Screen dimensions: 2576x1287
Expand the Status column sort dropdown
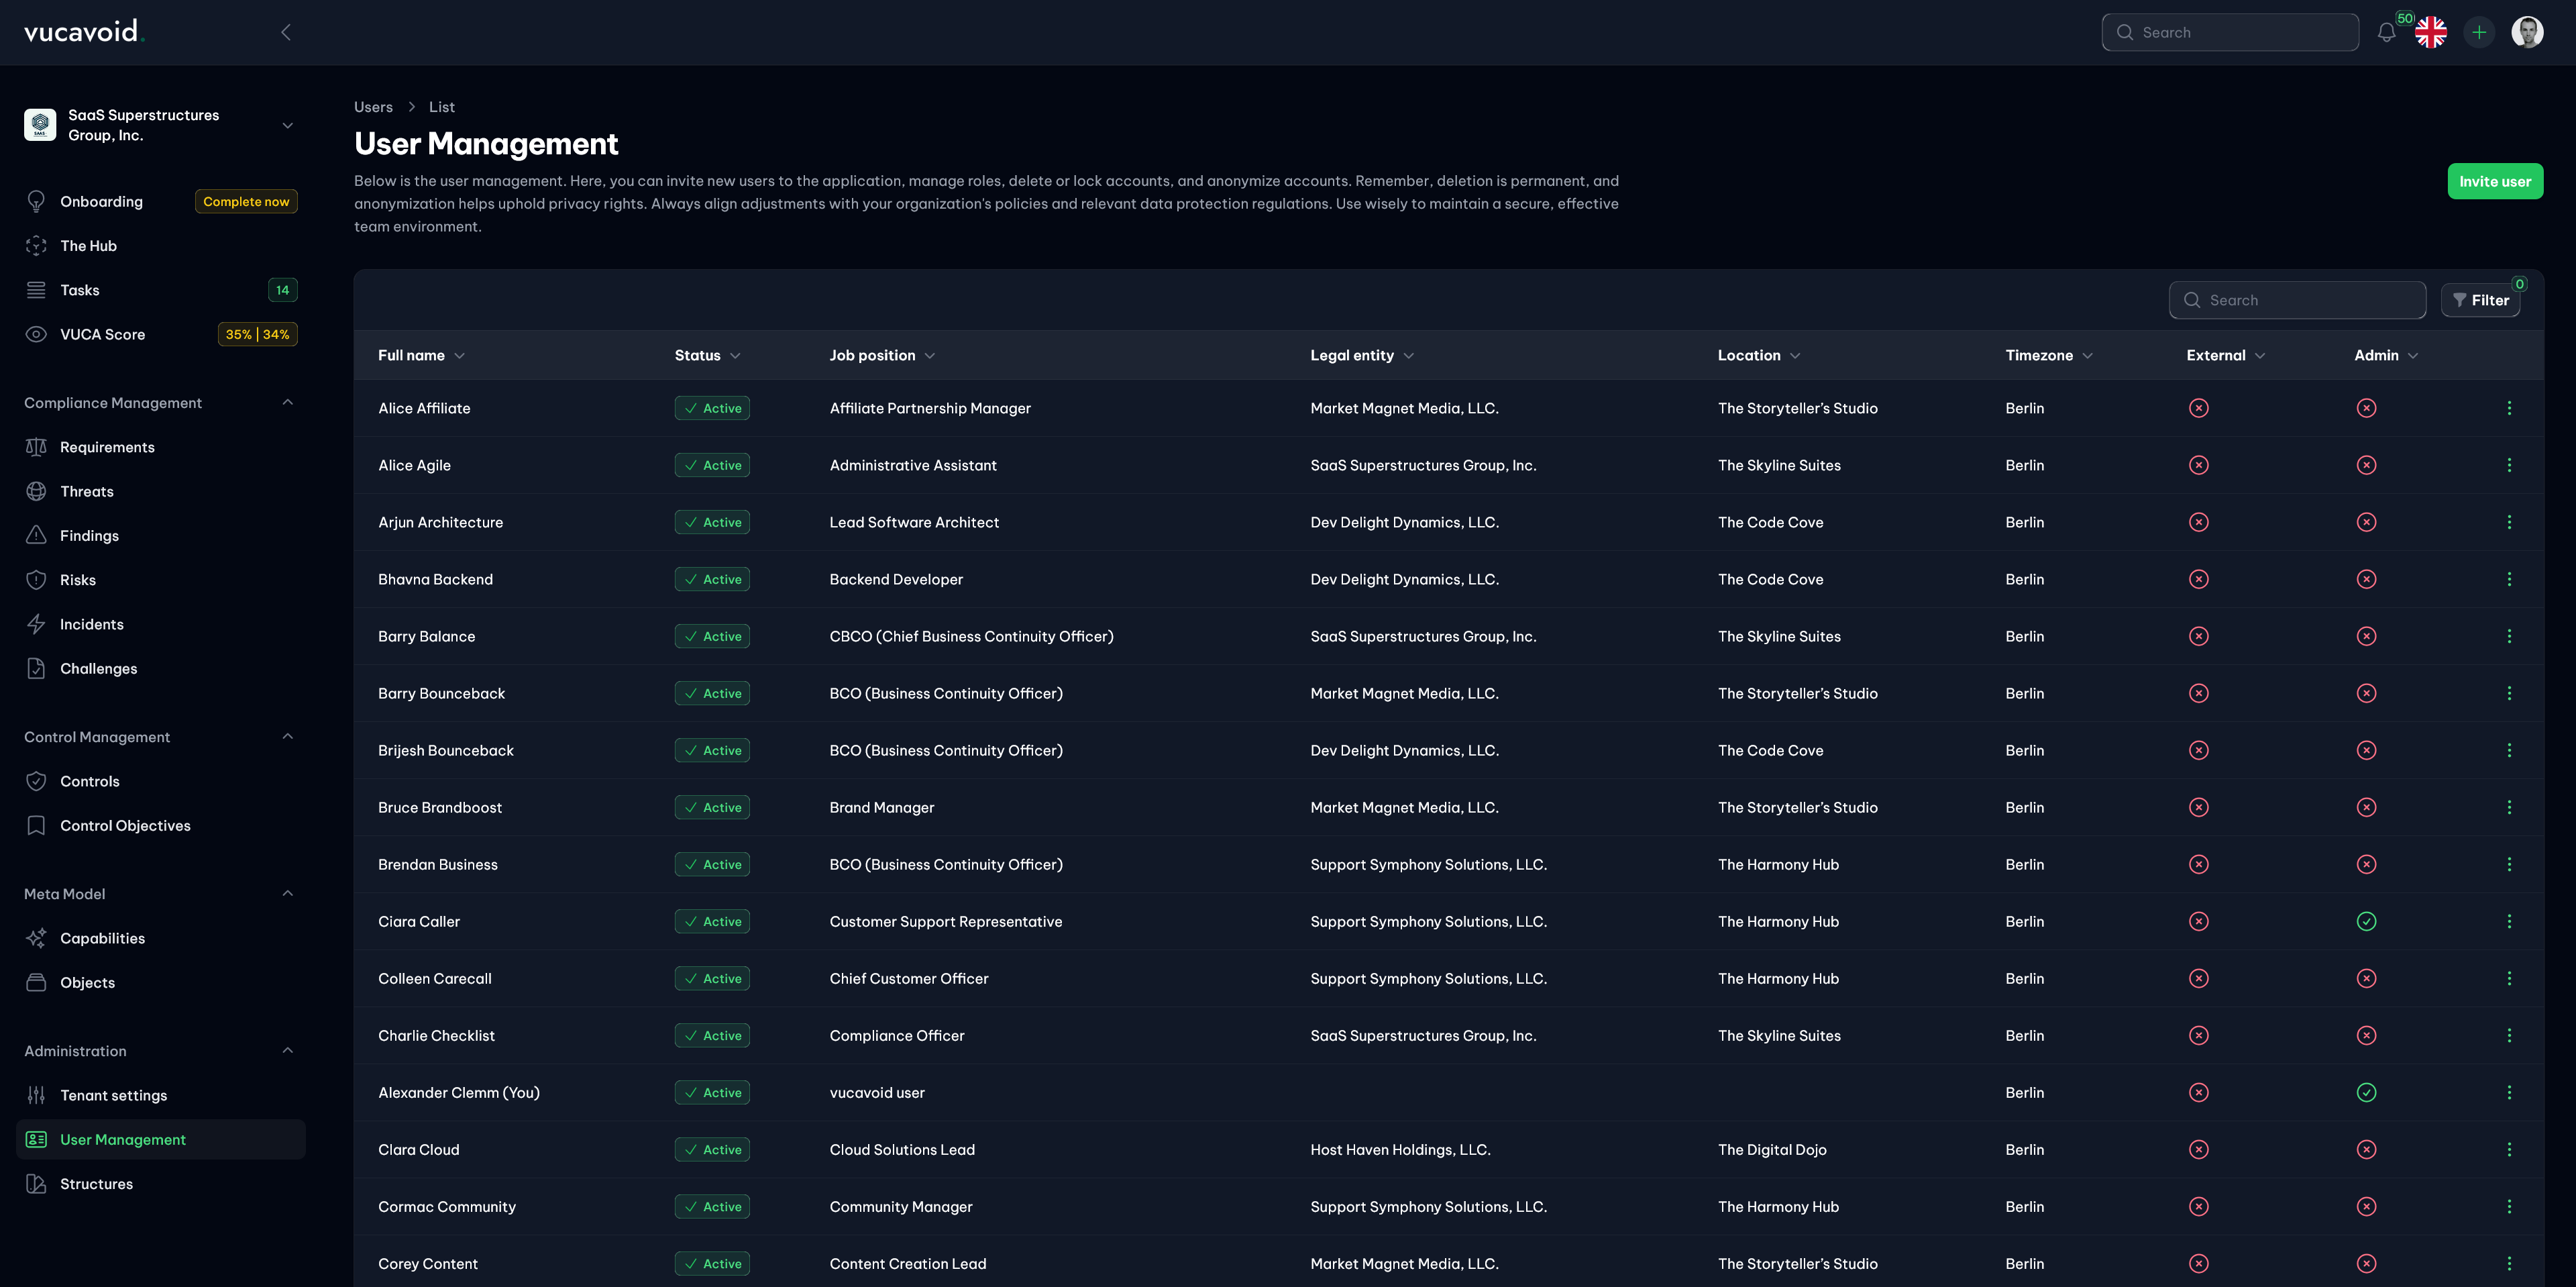pos(736,355)
